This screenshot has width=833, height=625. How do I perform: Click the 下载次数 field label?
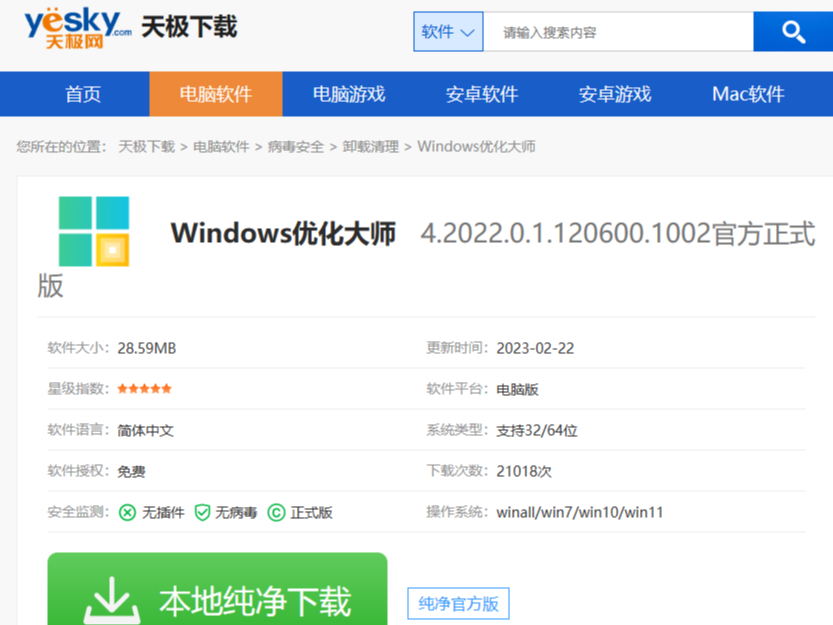pos(457,471)
